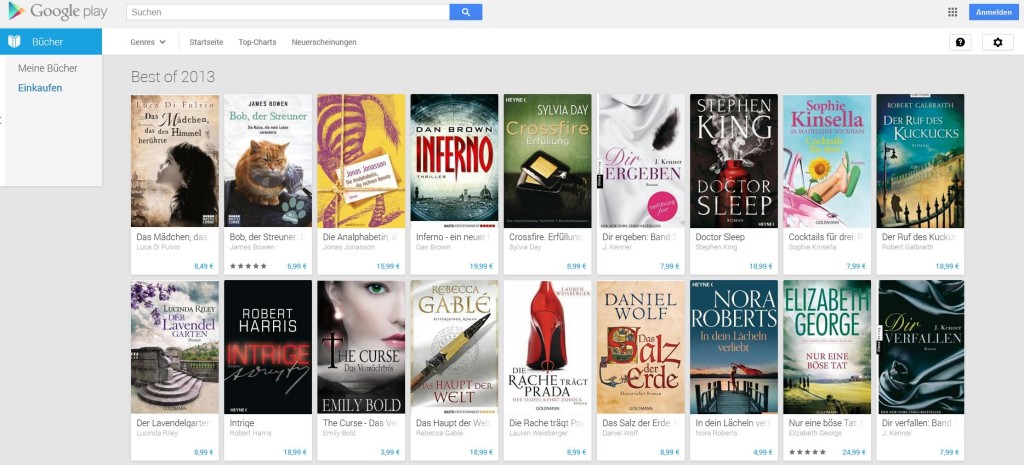This screenshot has width=1024, height=465.
Task: Open Der Lavendelgarten book cover
Action: pos(174,347)
